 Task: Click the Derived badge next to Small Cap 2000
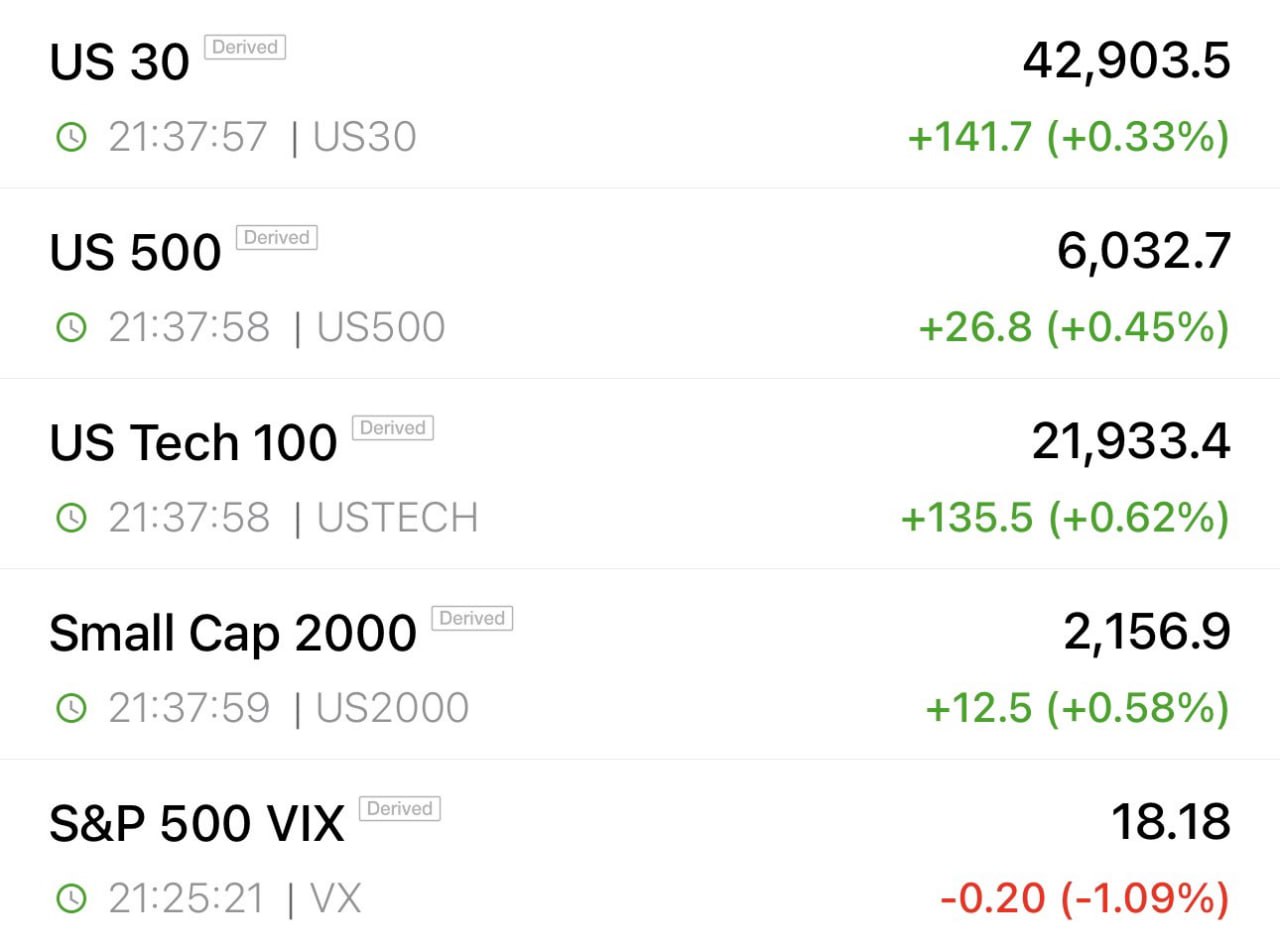tap(472, 618)
